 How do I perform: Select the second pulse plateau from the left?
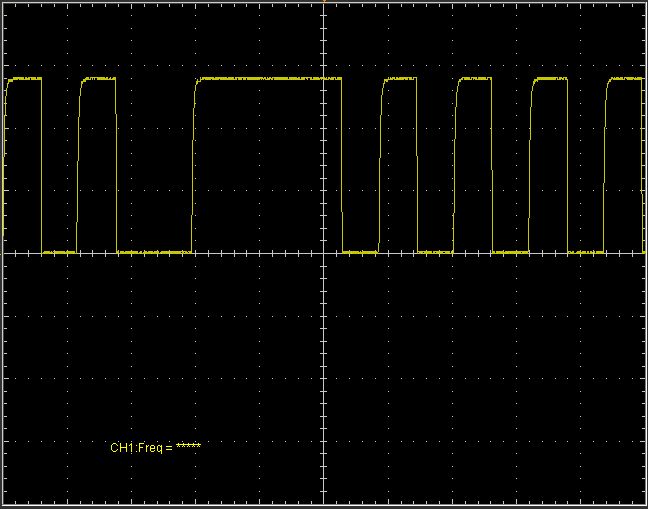[x=99, y=78]
